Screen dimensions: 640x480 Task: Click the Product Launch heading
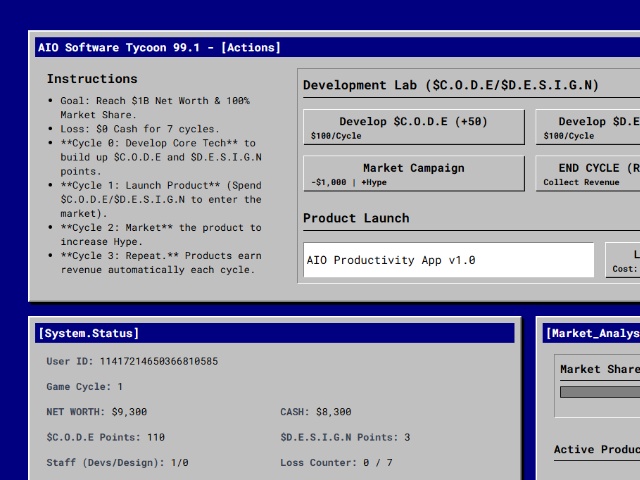tap(356, 218)
